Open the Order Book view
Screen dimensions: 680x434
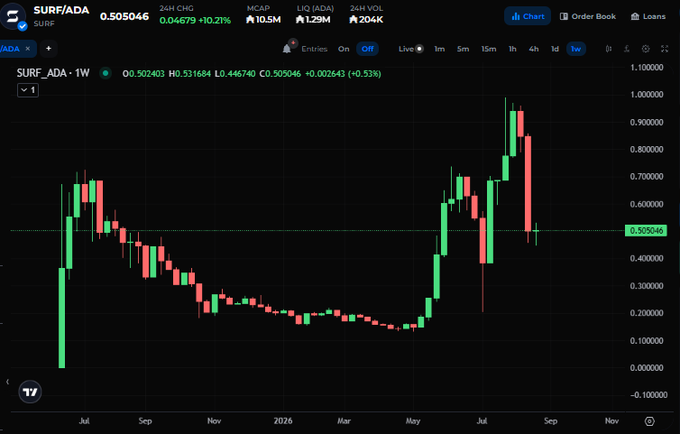coord(588,16)
